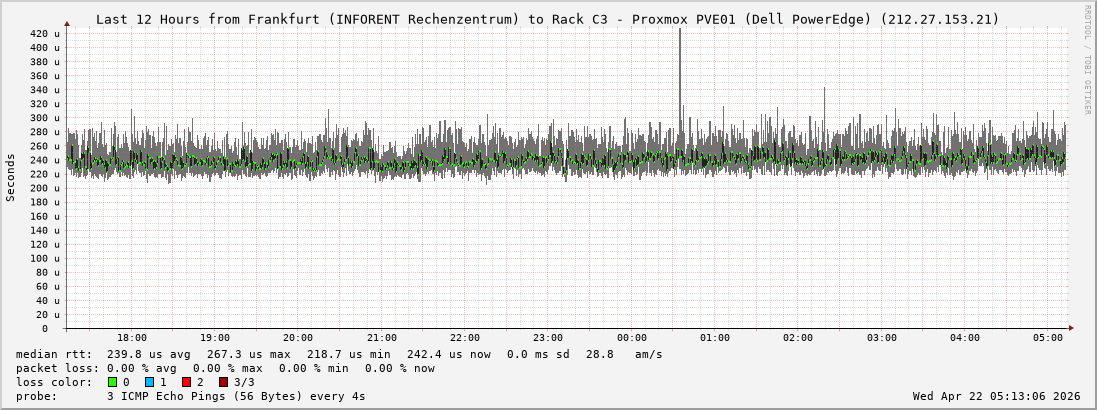Click the median rtt statistics line
This screenshot has width=1097, height=410.
click(339, 354)
